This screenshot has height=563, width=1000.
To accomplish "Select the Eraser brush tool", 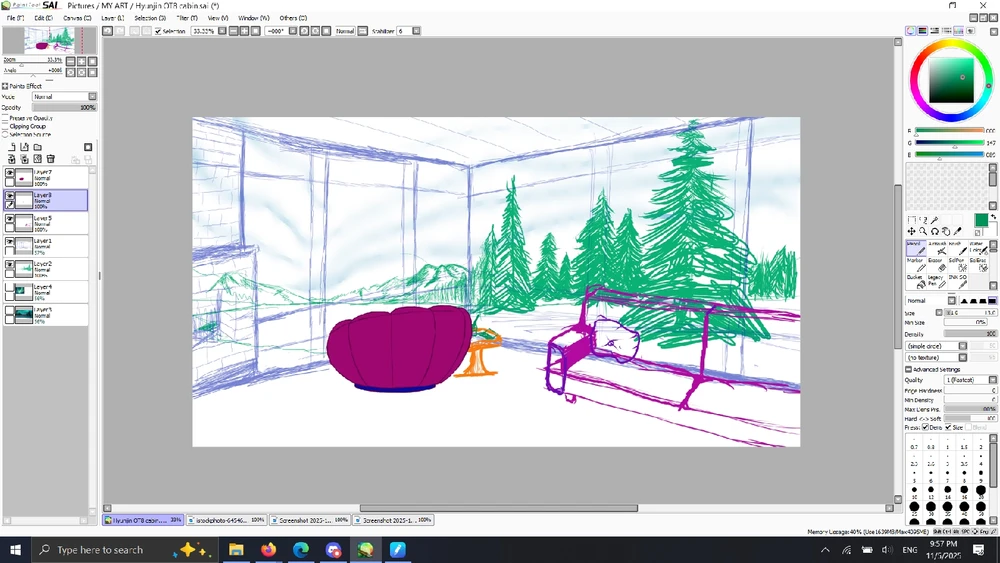I will (936, 265).
